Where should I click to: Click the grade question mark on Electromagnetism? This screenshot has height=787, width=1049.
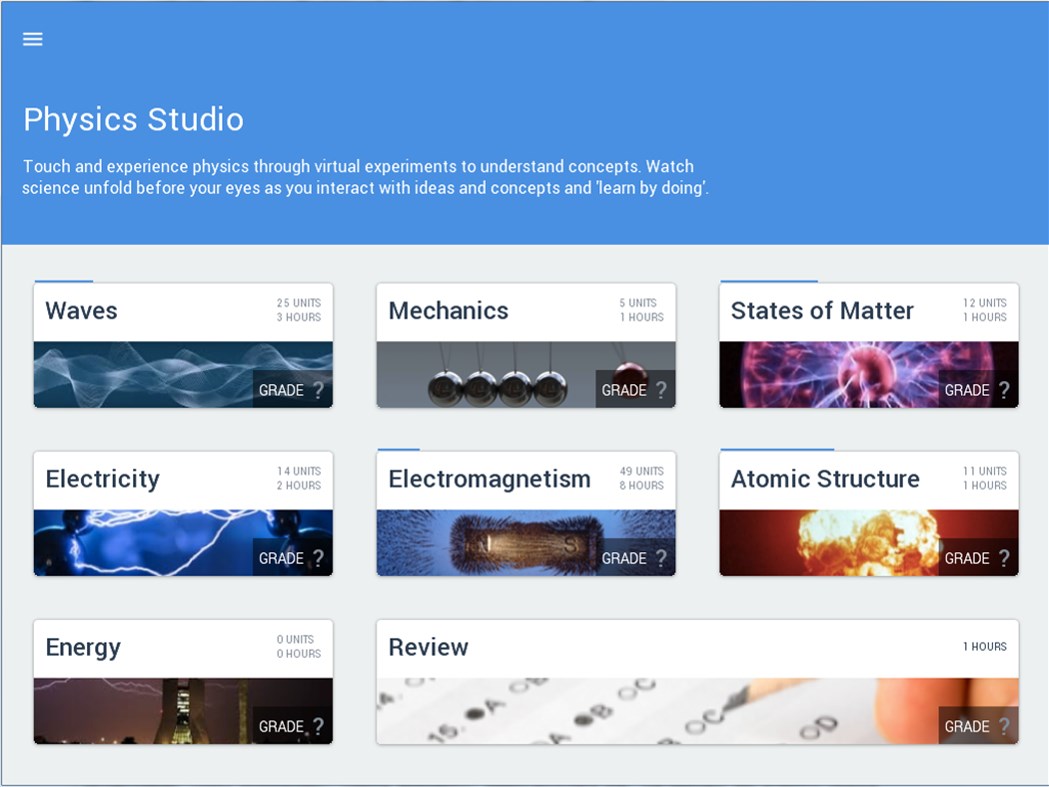coord(662,558)
